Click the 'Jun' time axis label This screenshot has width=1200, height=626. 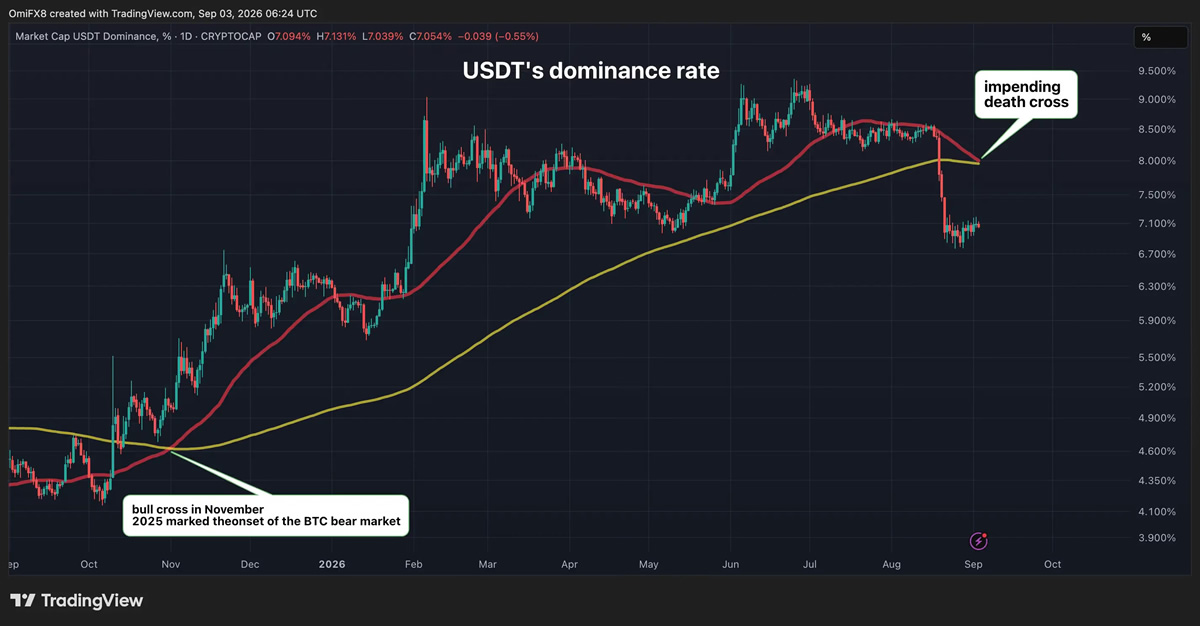coord(730,565)
